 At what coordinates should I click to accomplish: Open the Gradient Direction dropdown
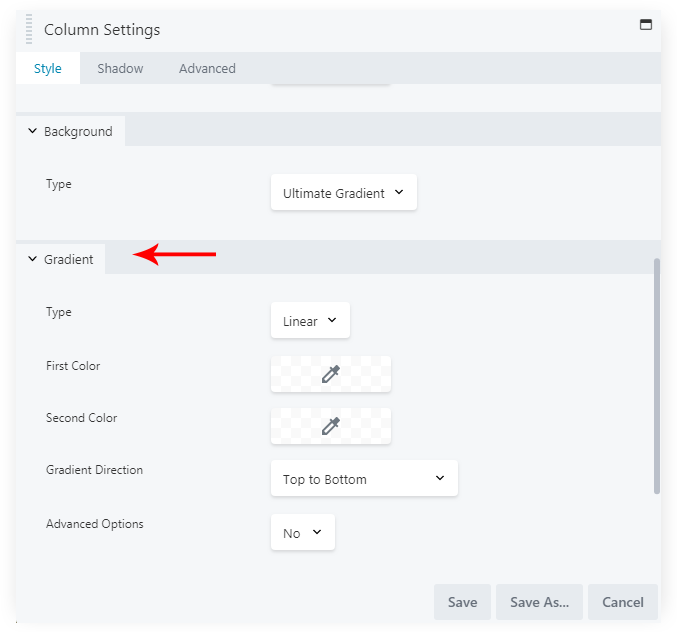coord(363,479)
